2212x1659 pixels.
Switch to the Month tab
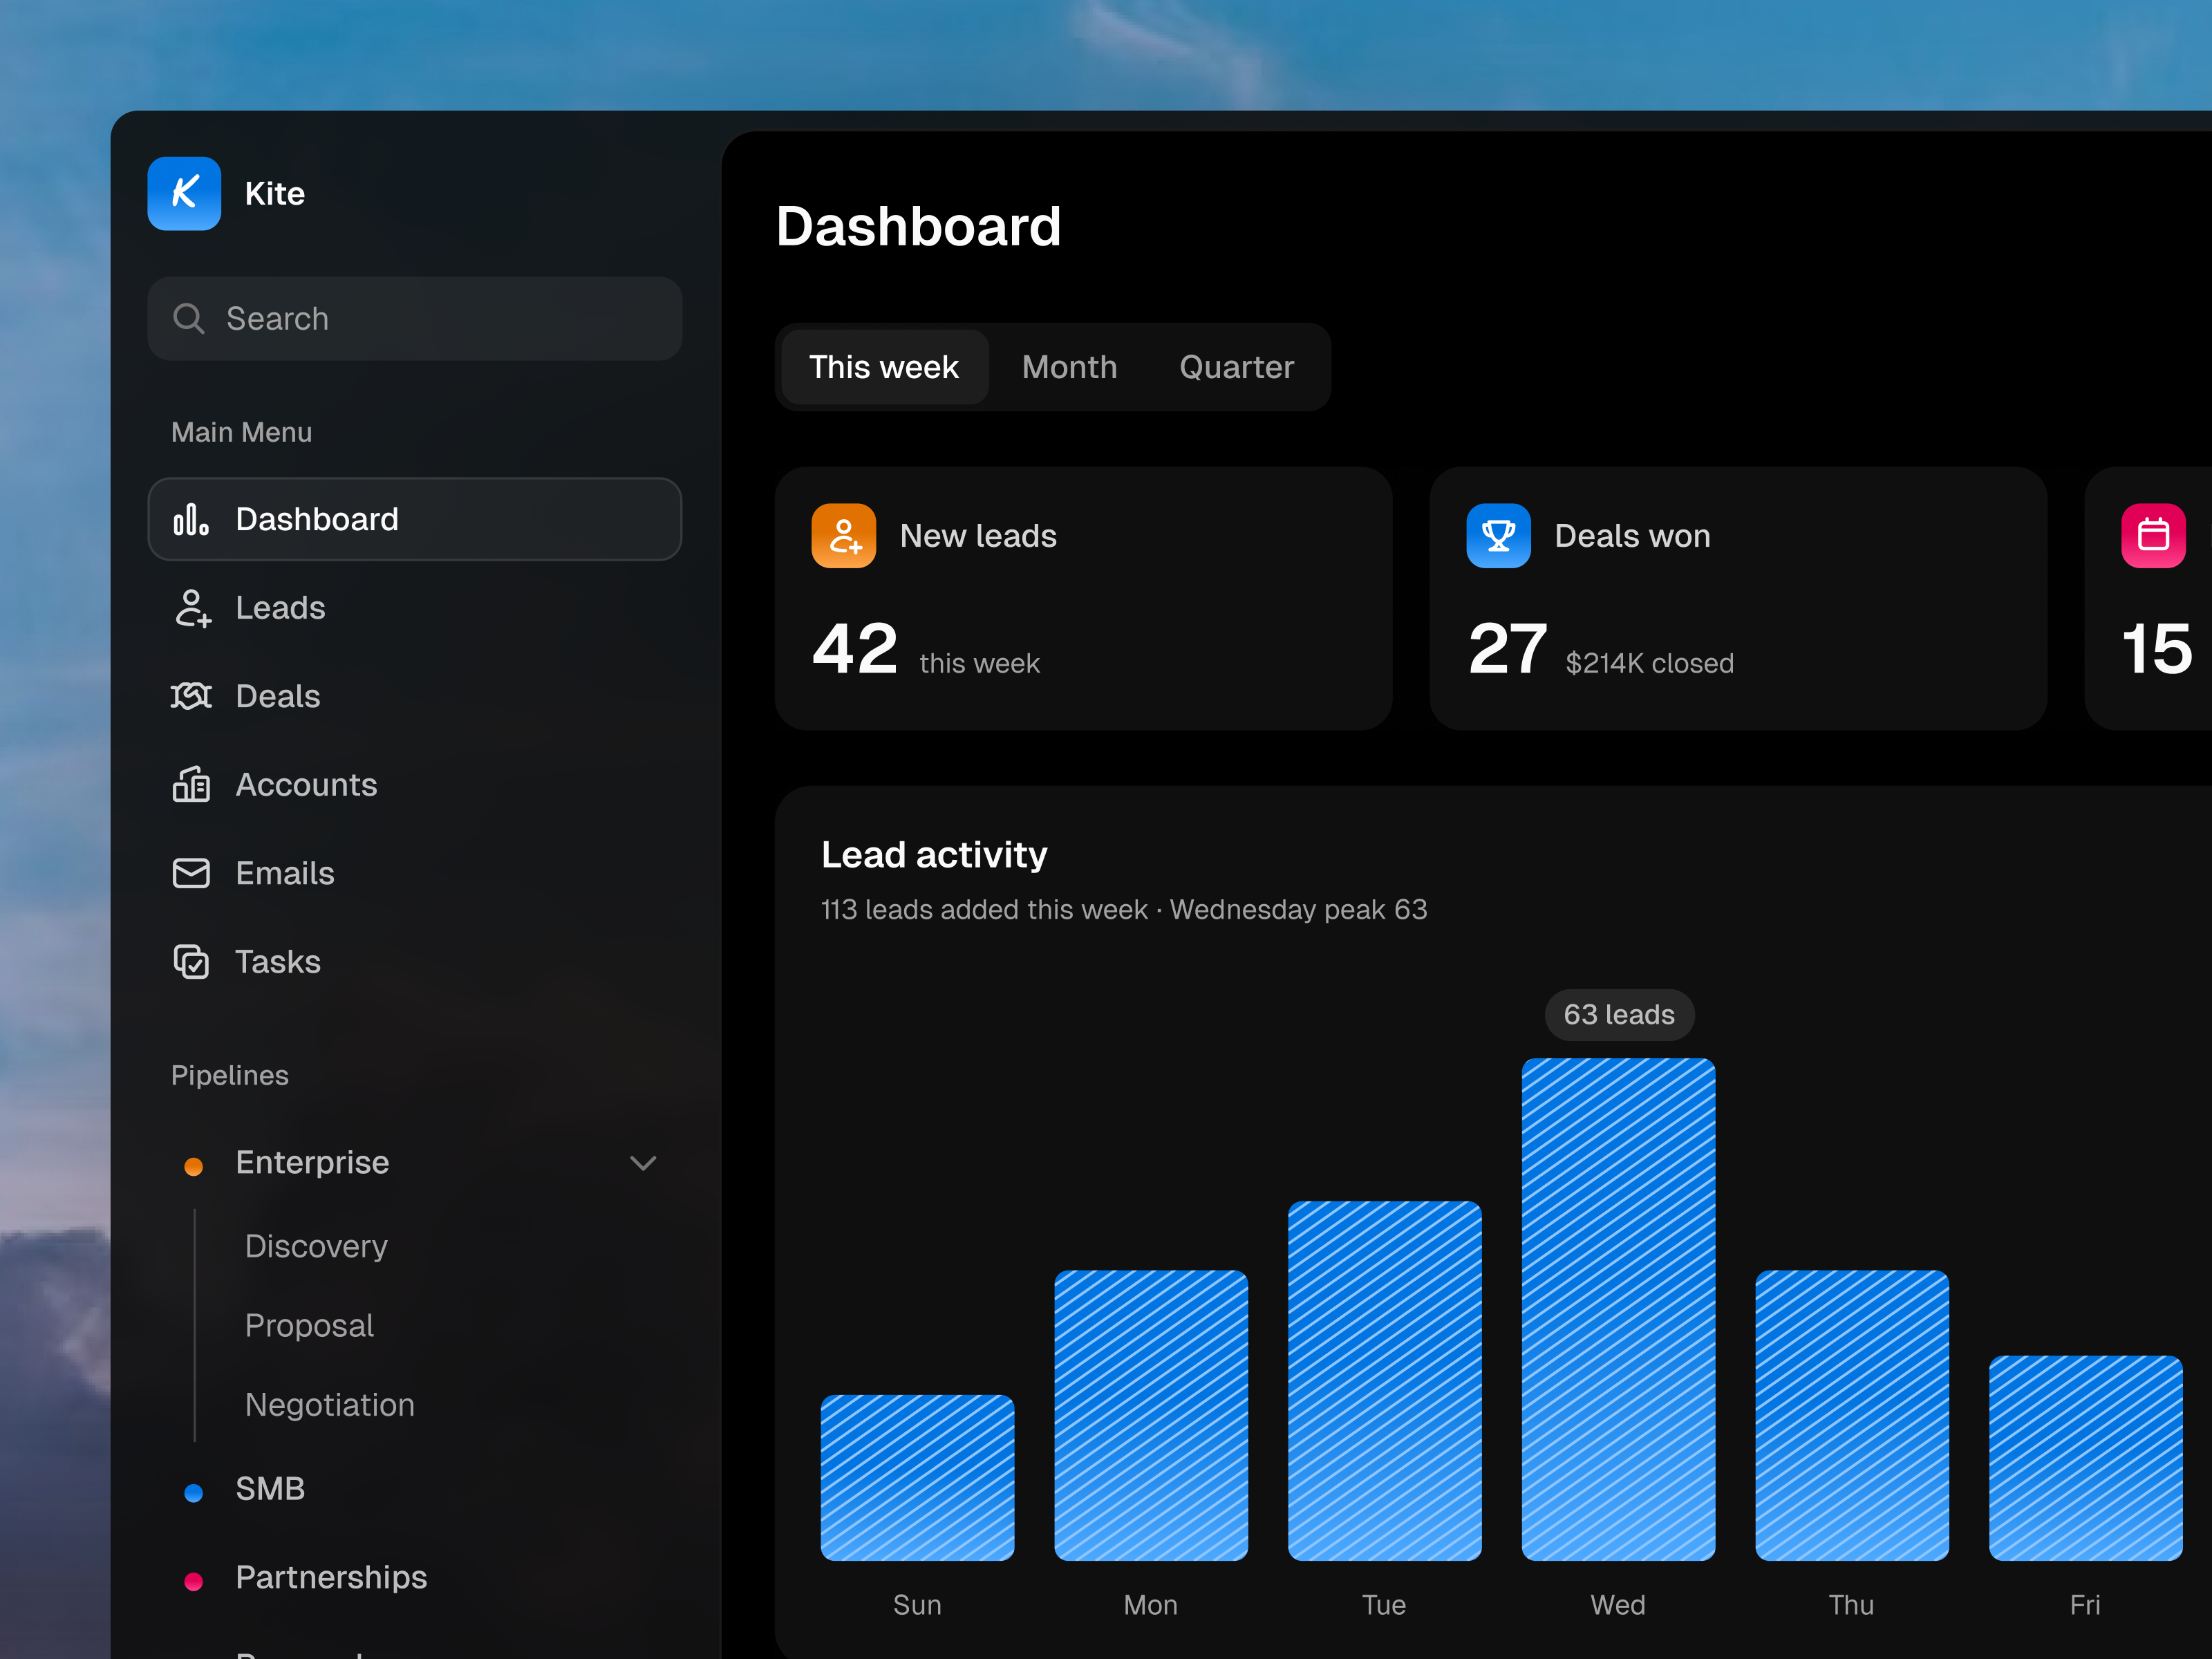[x=1069, y=367]
